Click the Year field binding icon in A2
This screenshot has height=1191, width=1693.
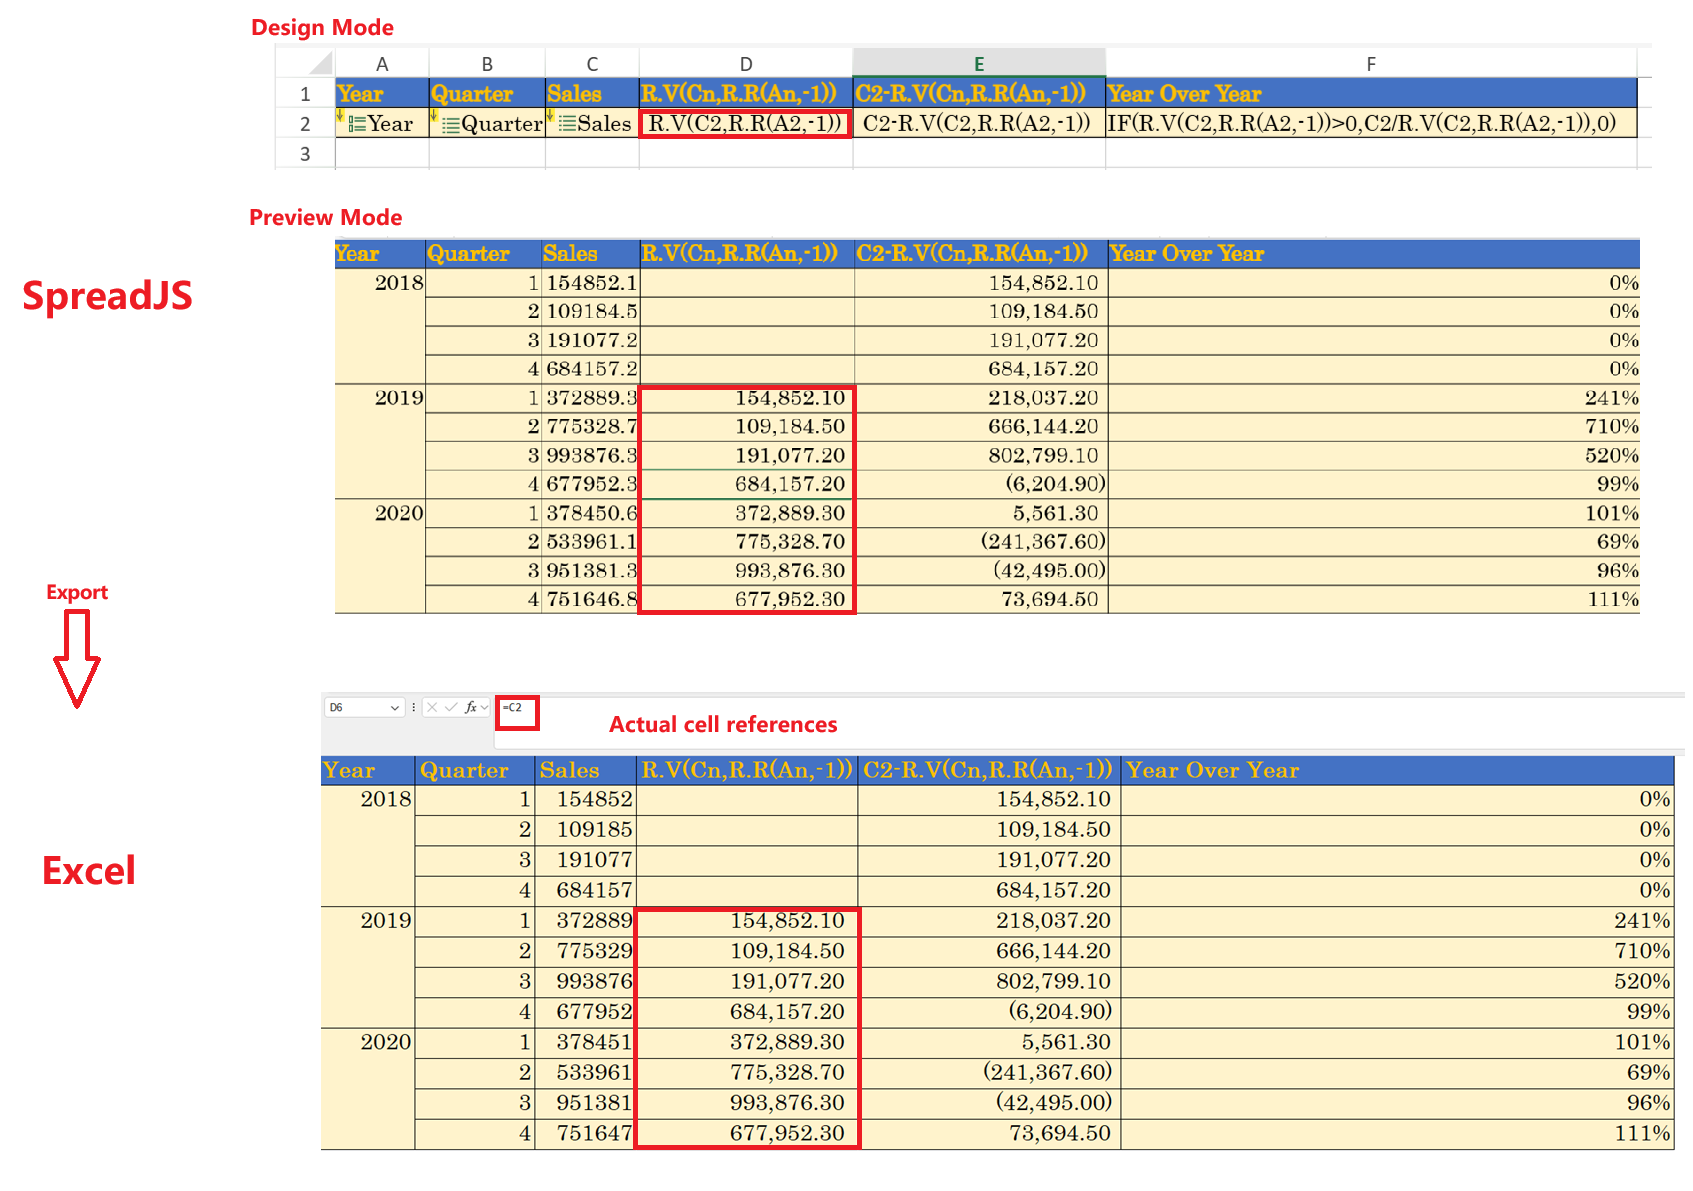pos(356,125)
